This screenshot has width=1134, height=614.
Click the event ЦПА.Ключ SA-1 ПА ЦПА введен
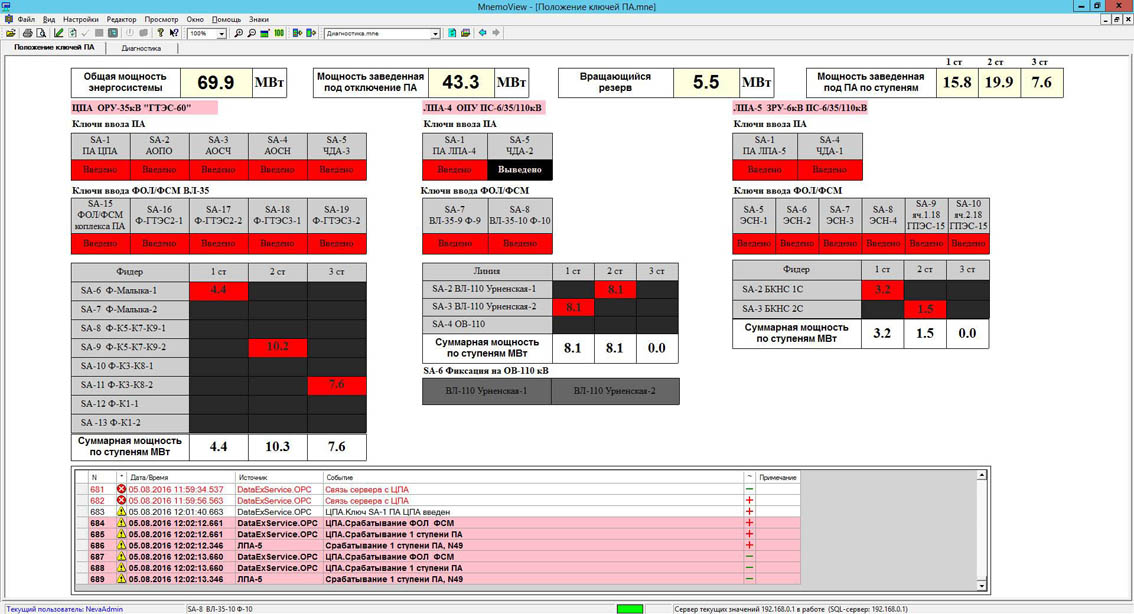tap(388, 512)
